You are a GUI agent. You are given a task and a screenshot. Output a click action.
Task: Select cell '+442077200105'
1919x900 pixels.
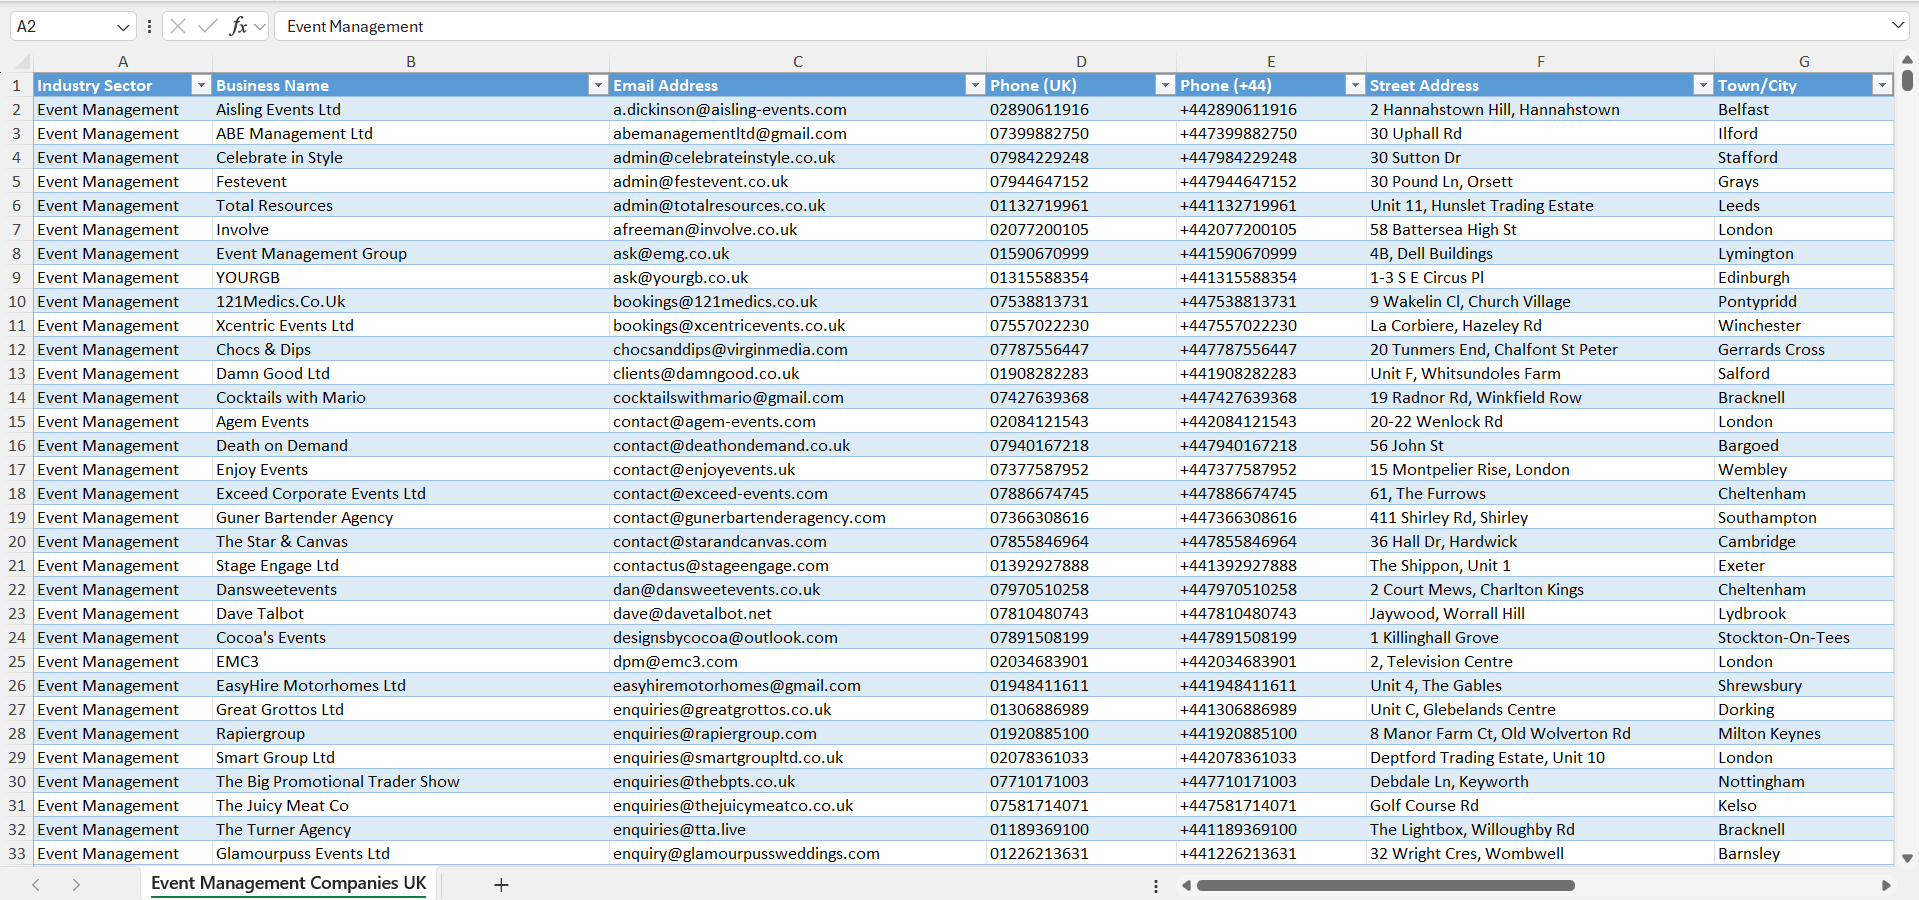1271,229
